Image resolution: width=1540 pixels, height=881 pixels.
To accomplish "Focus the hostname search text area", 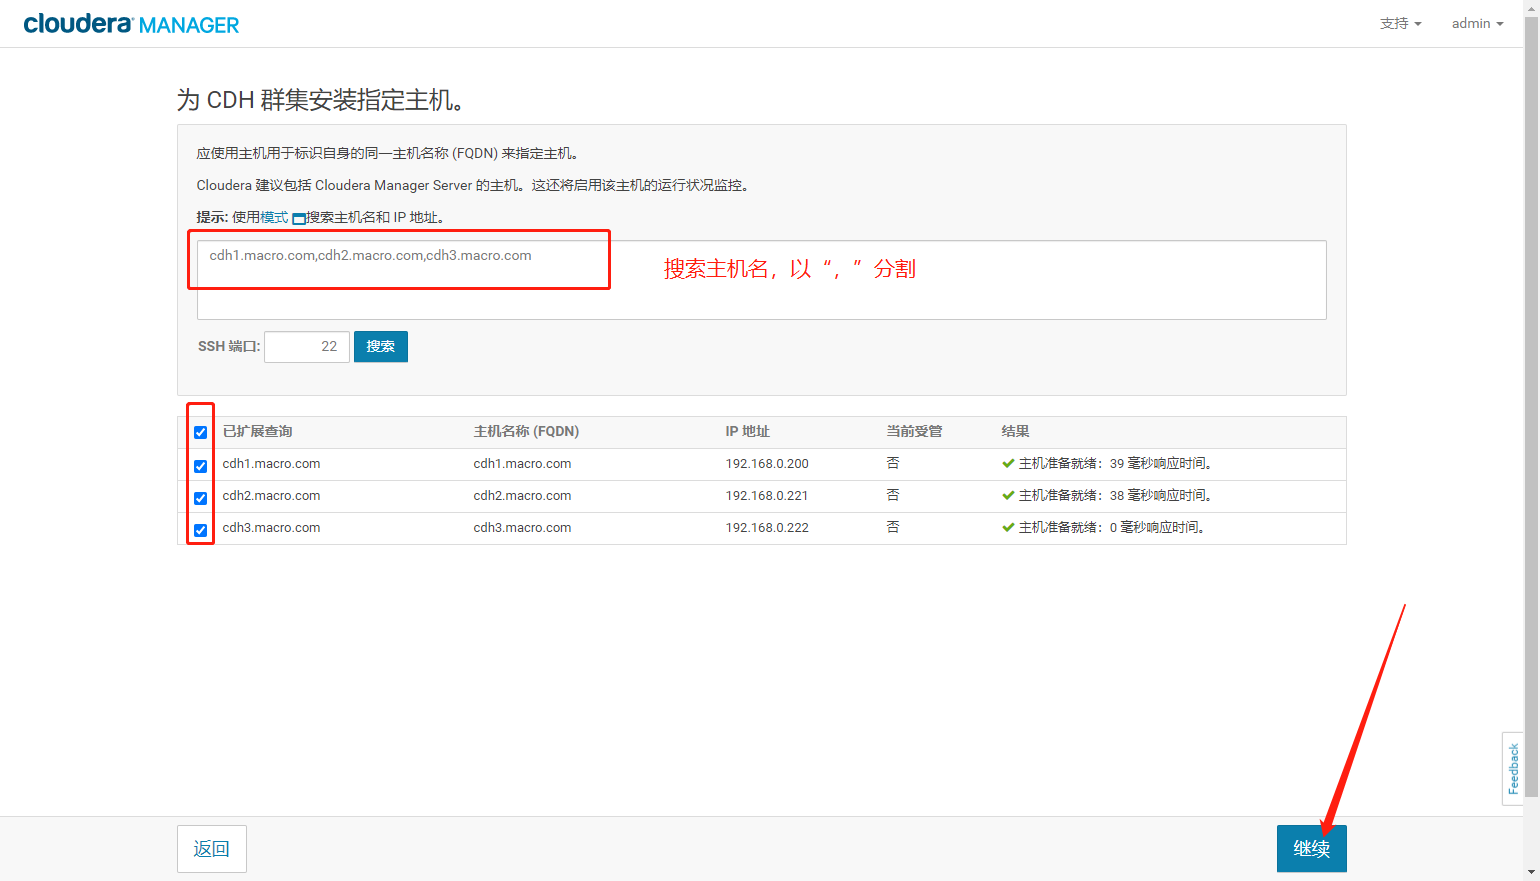I will click(x=761, y=280).
